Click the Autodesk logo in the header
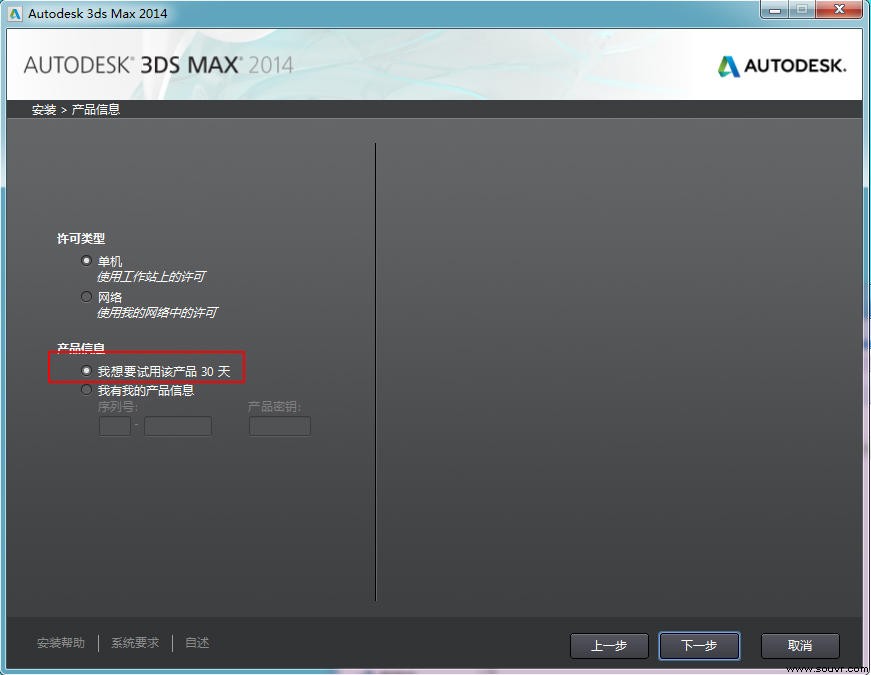The image size is (871, 675). 782,66
